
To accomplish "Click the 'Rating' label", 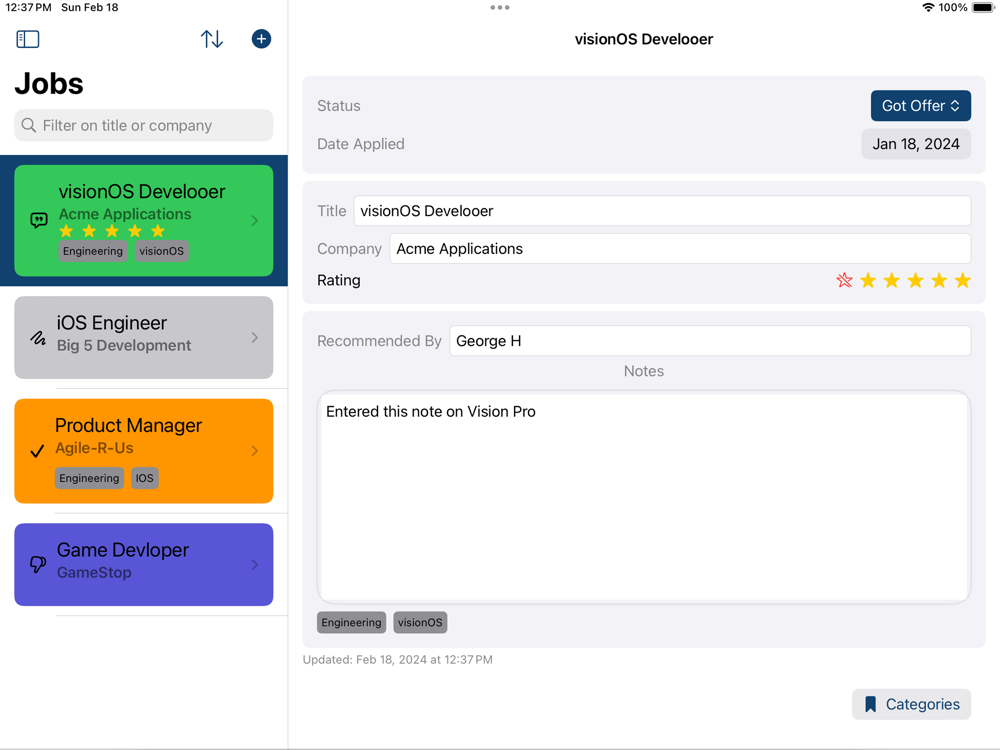I will 339,281.
